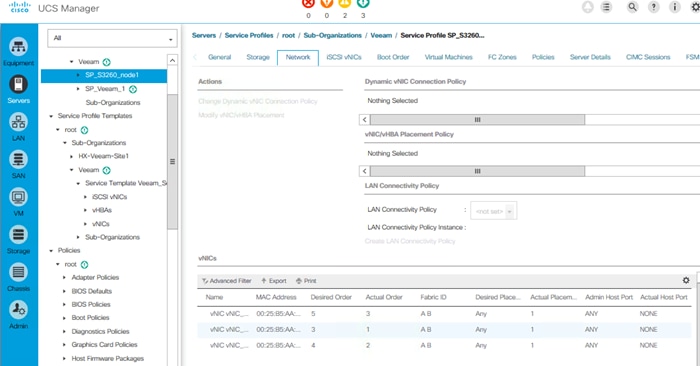Sort by Fabric ID column header
700x366 pixels.
click(x=433, y=297)
